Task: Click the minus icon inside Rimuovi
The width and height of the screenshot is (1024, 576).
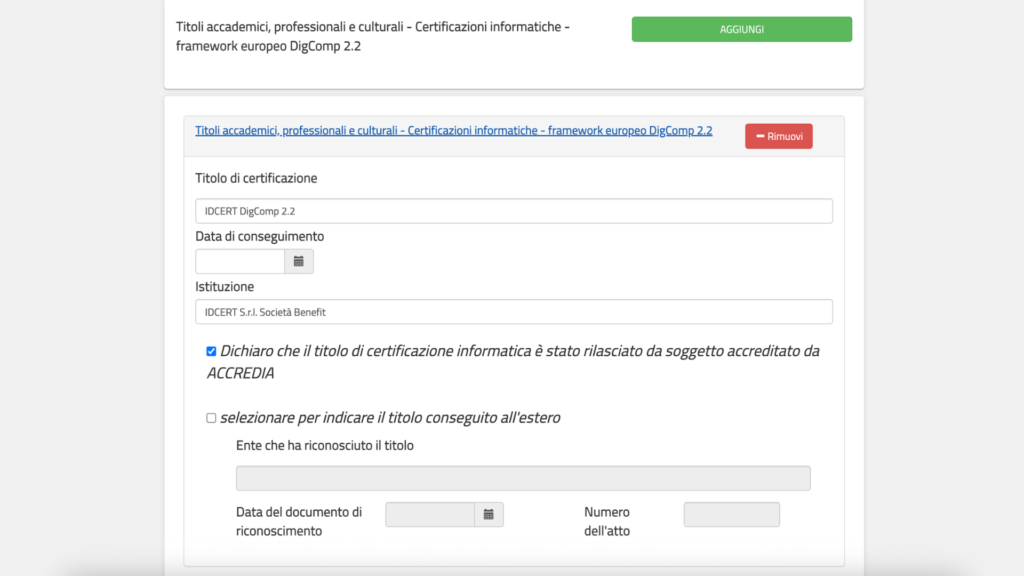Action: coord(760,137)
